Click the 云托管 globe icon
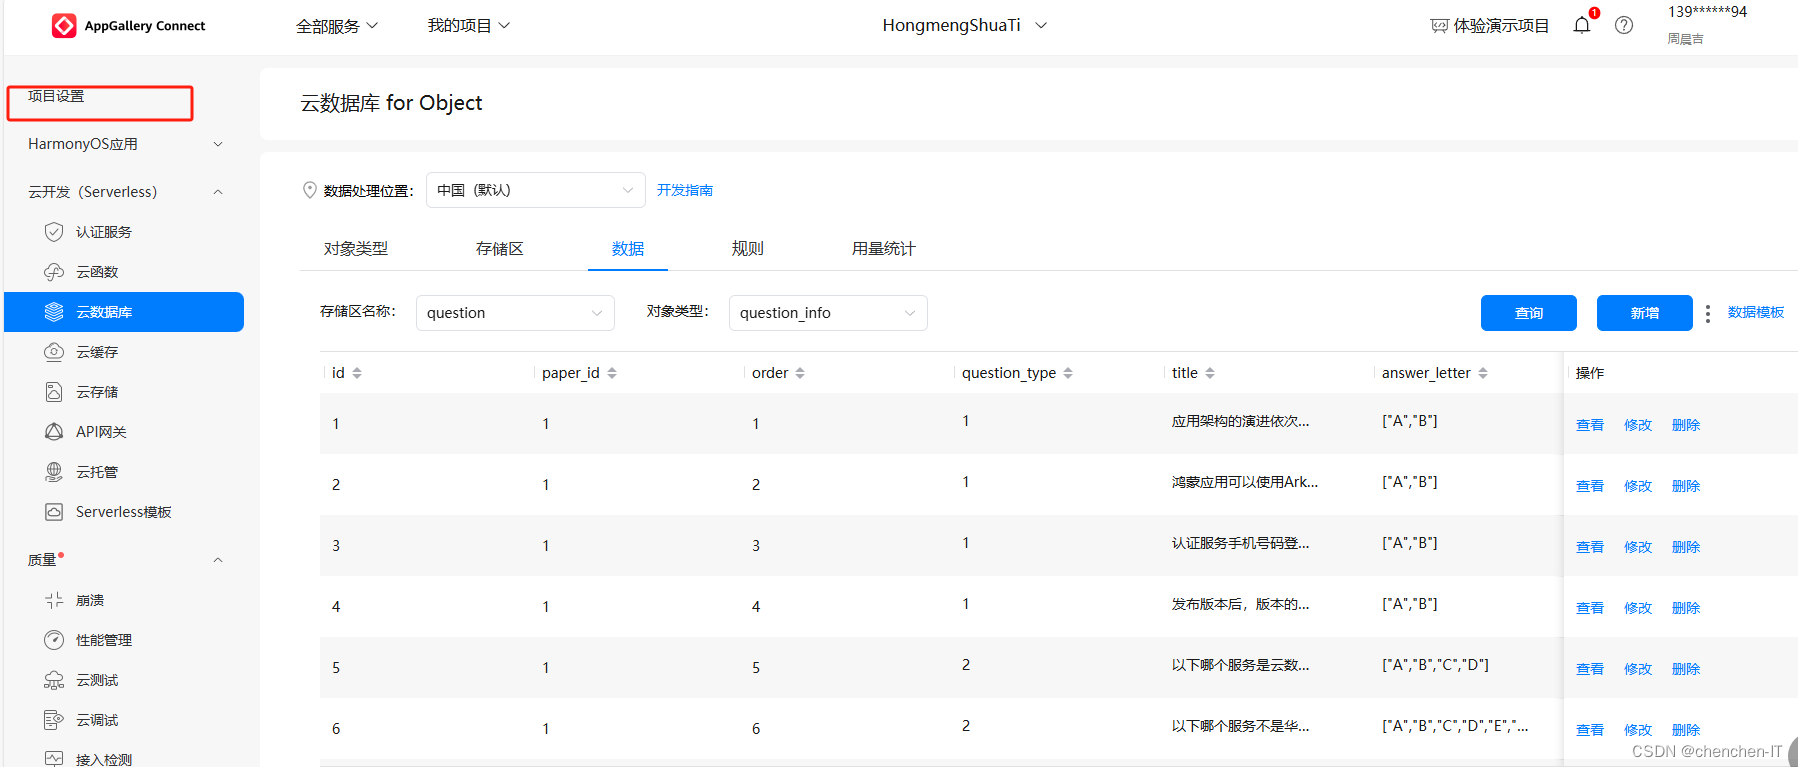Screen dimensions: 1798x767 tap(54, 472)
